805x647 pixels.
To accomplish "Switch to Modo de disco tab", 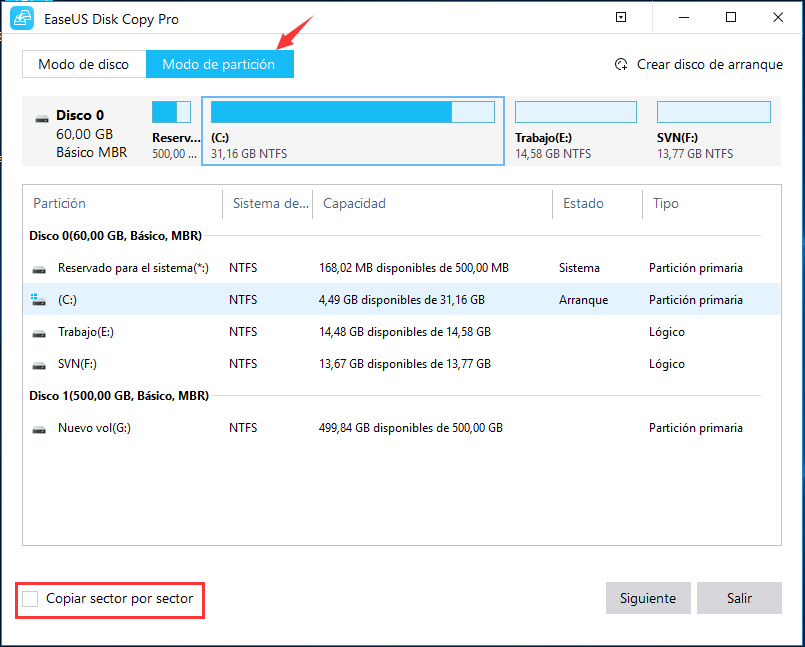I will [84, 64].
